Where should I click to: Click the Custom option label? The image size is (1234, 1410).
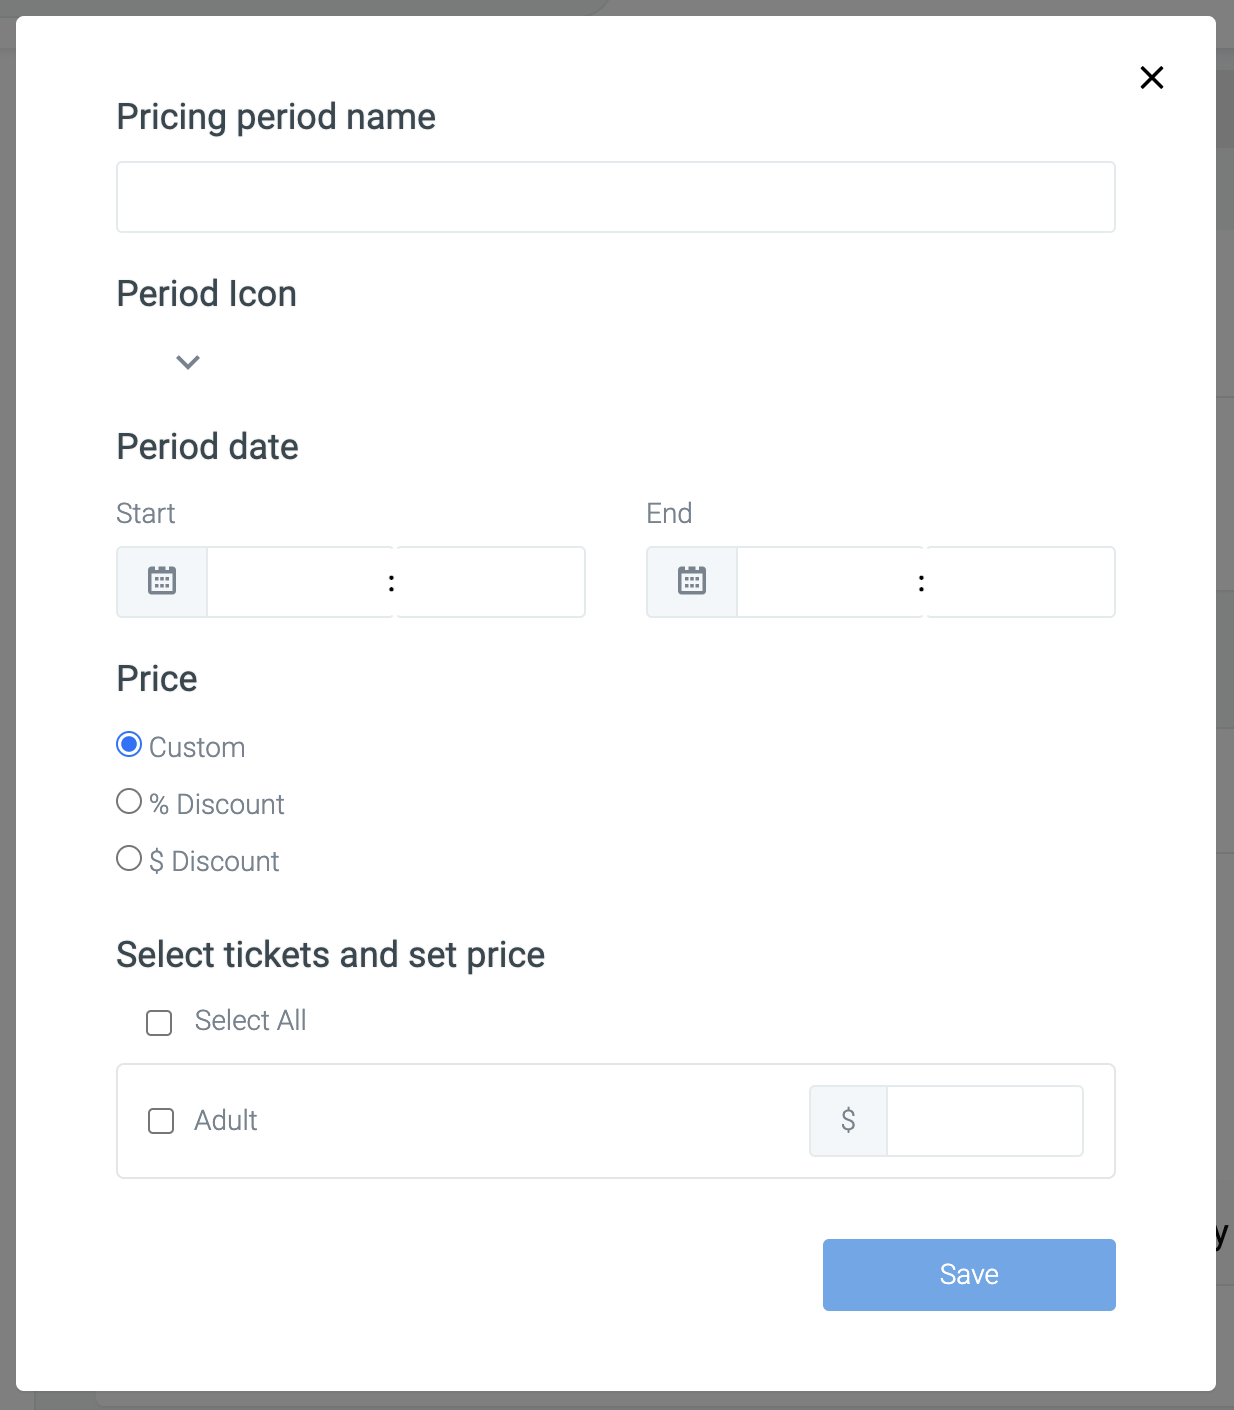[197, 747]
